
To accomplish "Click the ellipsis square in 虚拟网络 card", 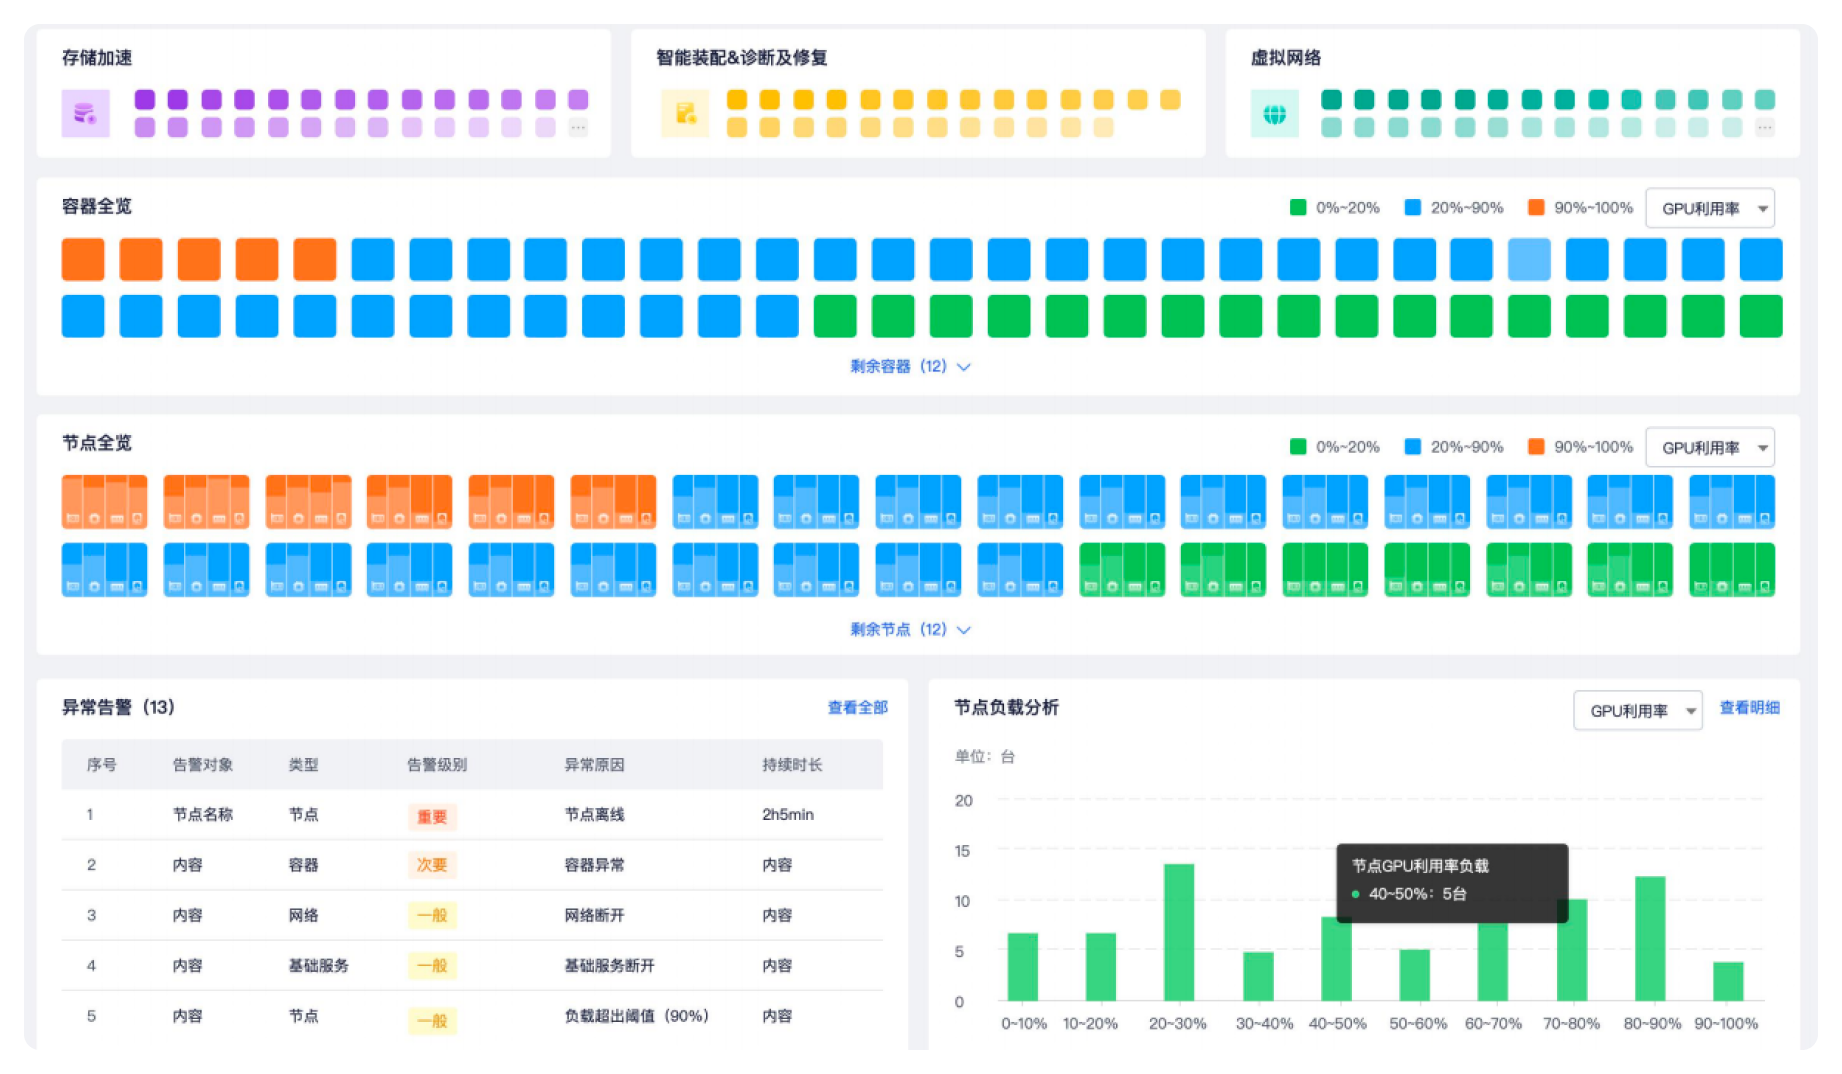I will pos(1765,127).
